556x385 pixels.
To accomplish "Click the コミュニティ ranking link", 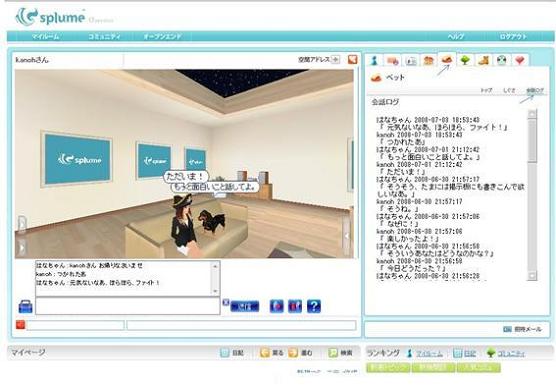I will click(511, 353).
